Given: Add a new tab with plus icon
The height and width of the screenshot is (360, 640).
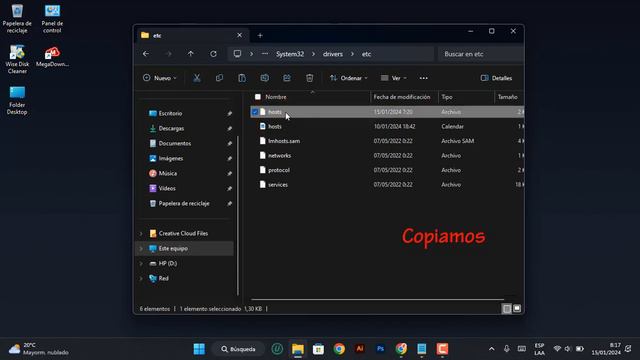Looking at the screenshot, I should (260, 36).
